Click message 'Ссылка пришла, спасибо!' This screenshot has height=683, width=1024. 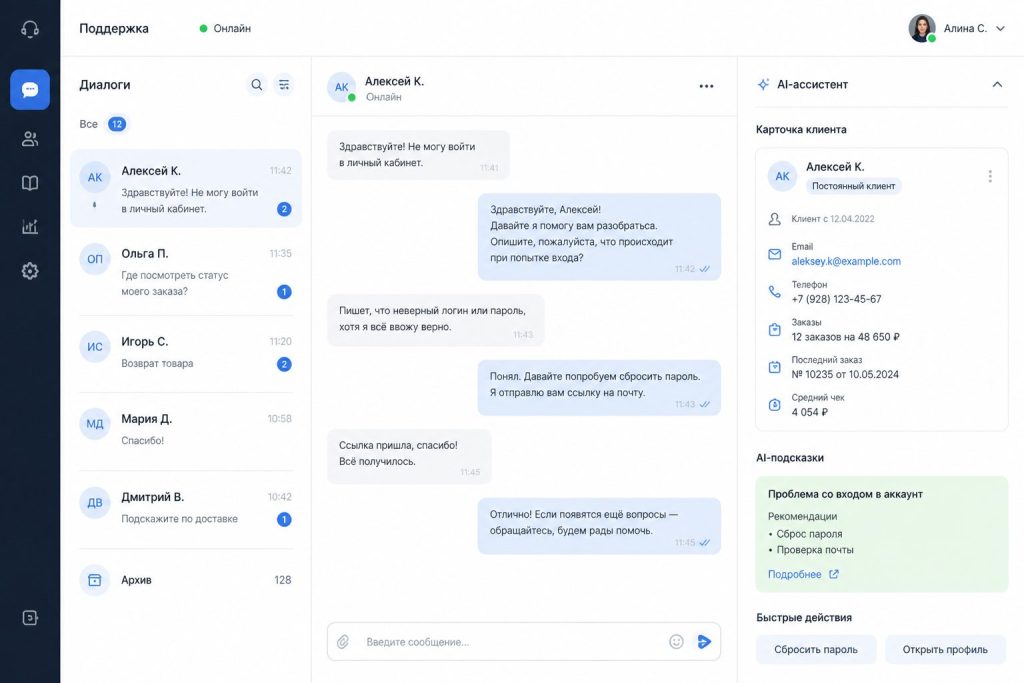[409, 456]
